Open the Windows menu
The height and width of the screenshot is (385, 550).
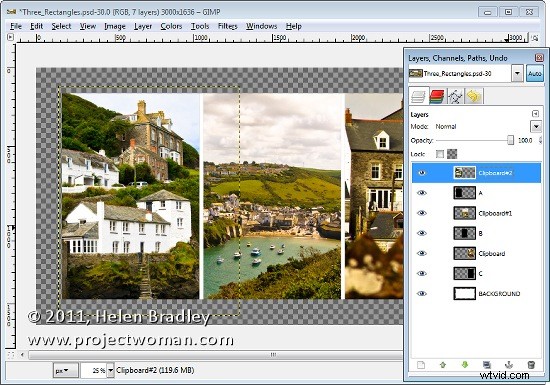(261, 26)
